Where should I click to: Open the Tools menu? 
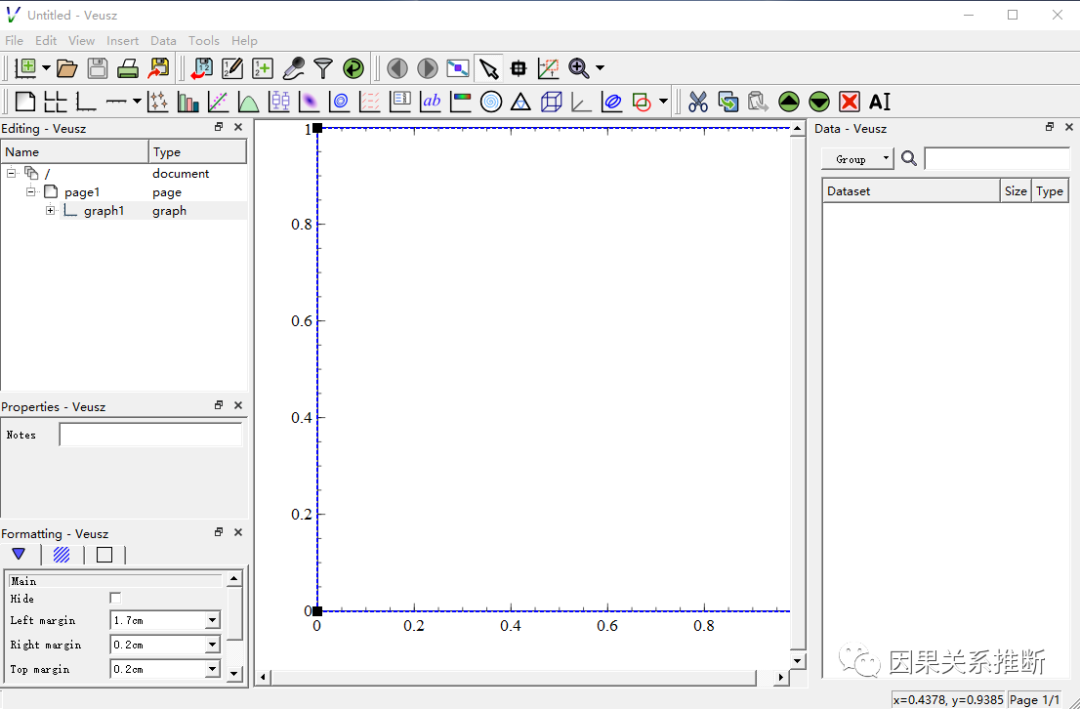(x=204, y=41)
